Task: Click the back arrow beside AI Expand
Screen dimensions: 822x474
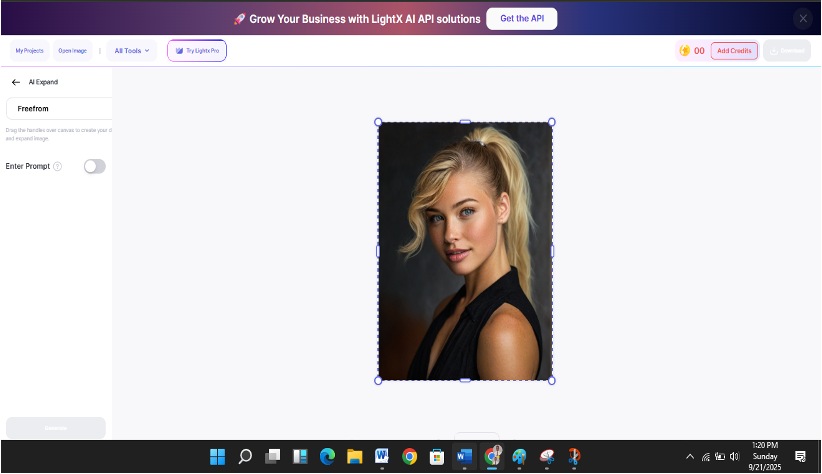Action: 15,82
